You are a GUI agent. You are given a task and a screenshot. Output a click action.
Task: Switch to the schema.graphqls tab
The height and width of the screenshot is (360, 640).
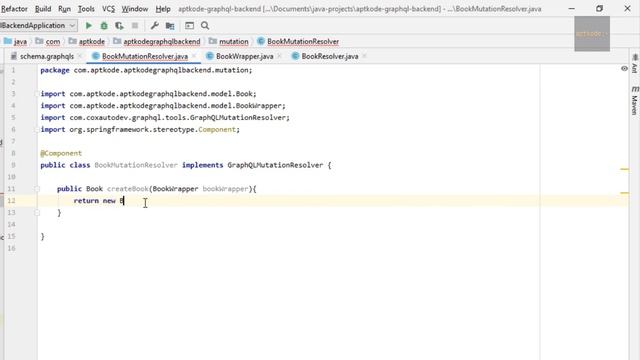(47, 56)
